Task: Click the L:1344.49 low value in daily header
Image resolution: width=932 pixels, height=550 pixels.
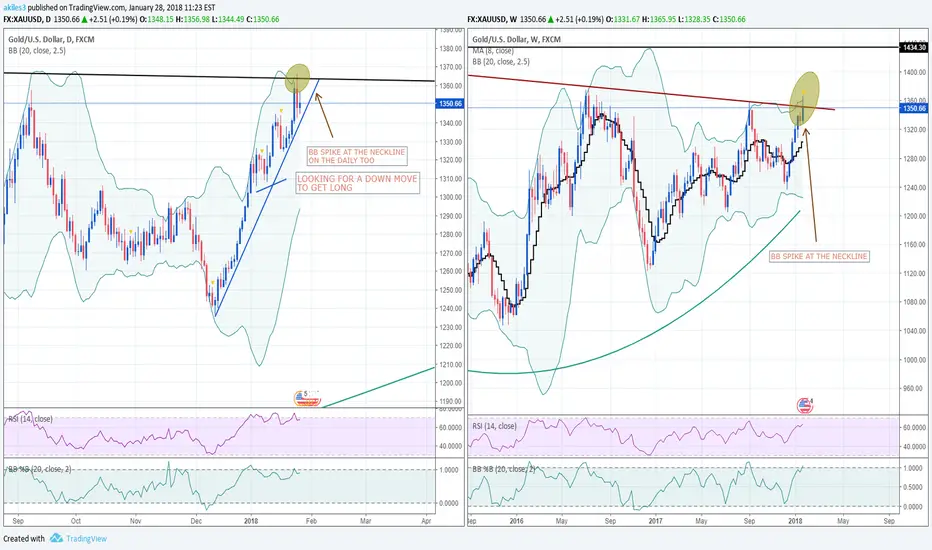Action: click(x=228, y=19)
